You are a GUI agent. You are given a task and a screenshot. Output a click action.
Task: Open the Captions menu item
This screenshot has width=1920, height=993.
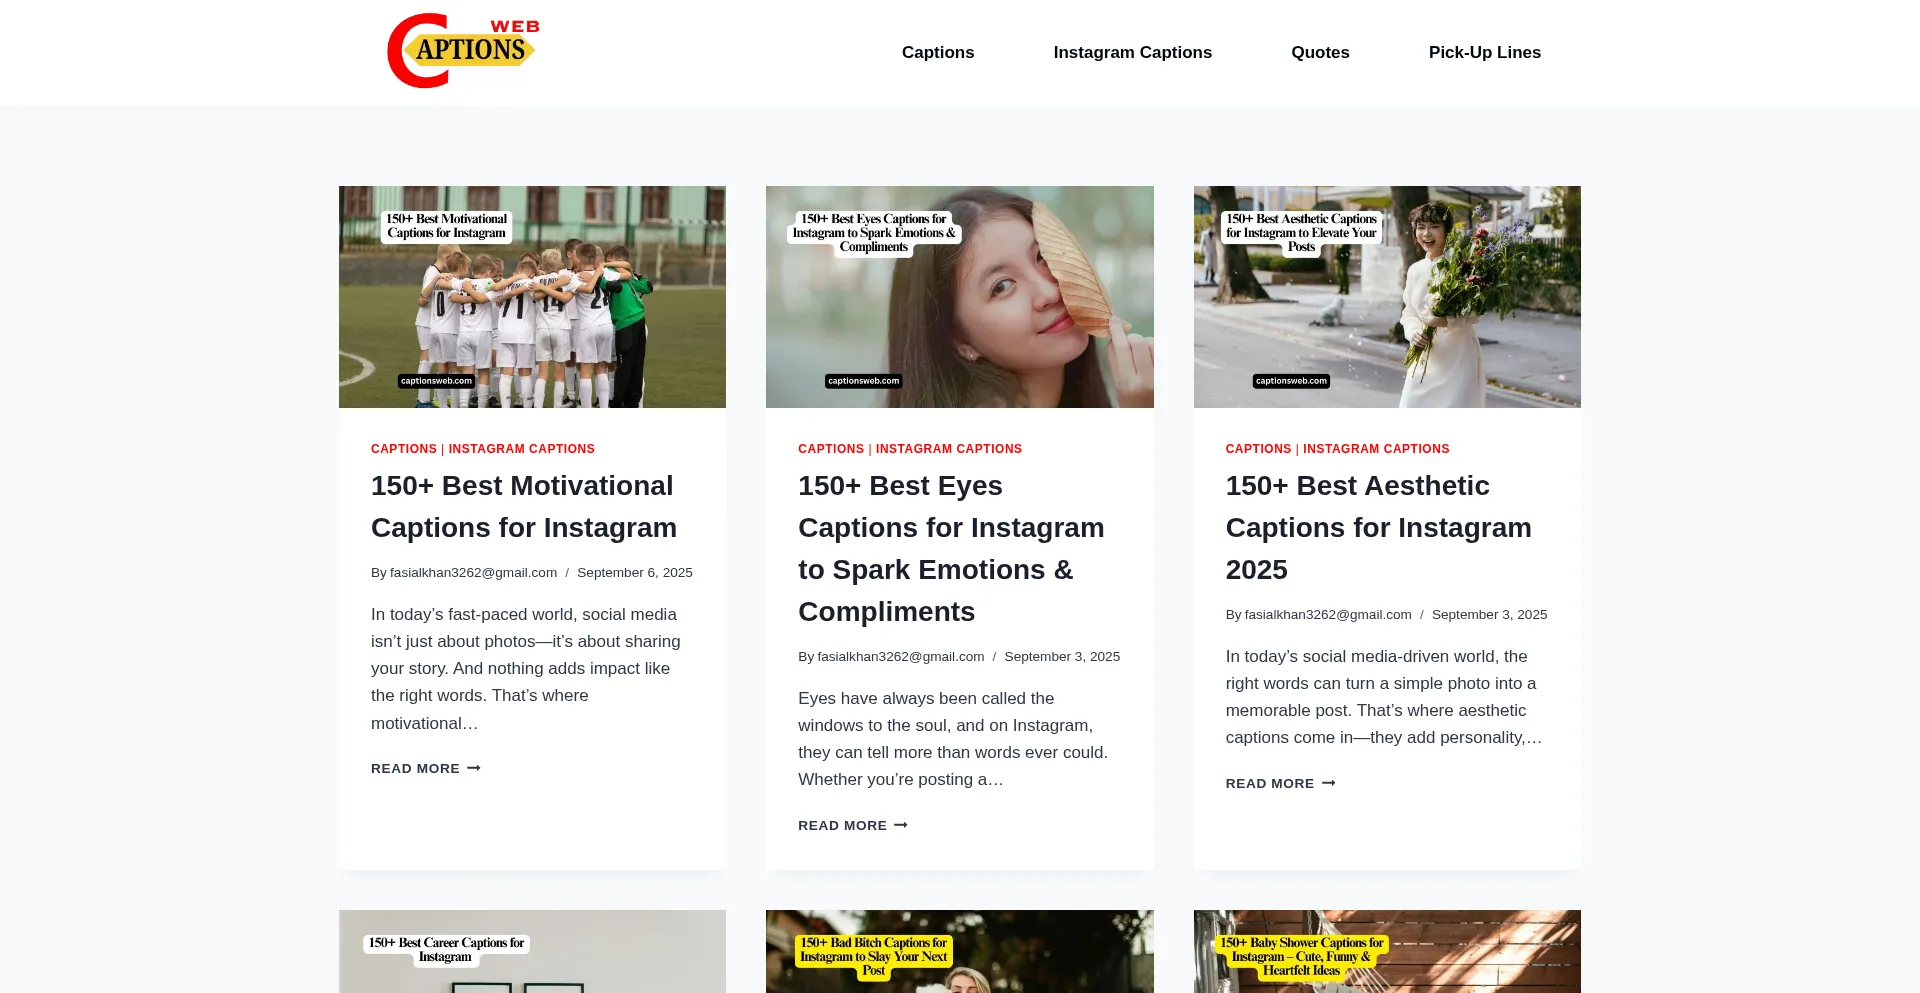click(937, 52)
